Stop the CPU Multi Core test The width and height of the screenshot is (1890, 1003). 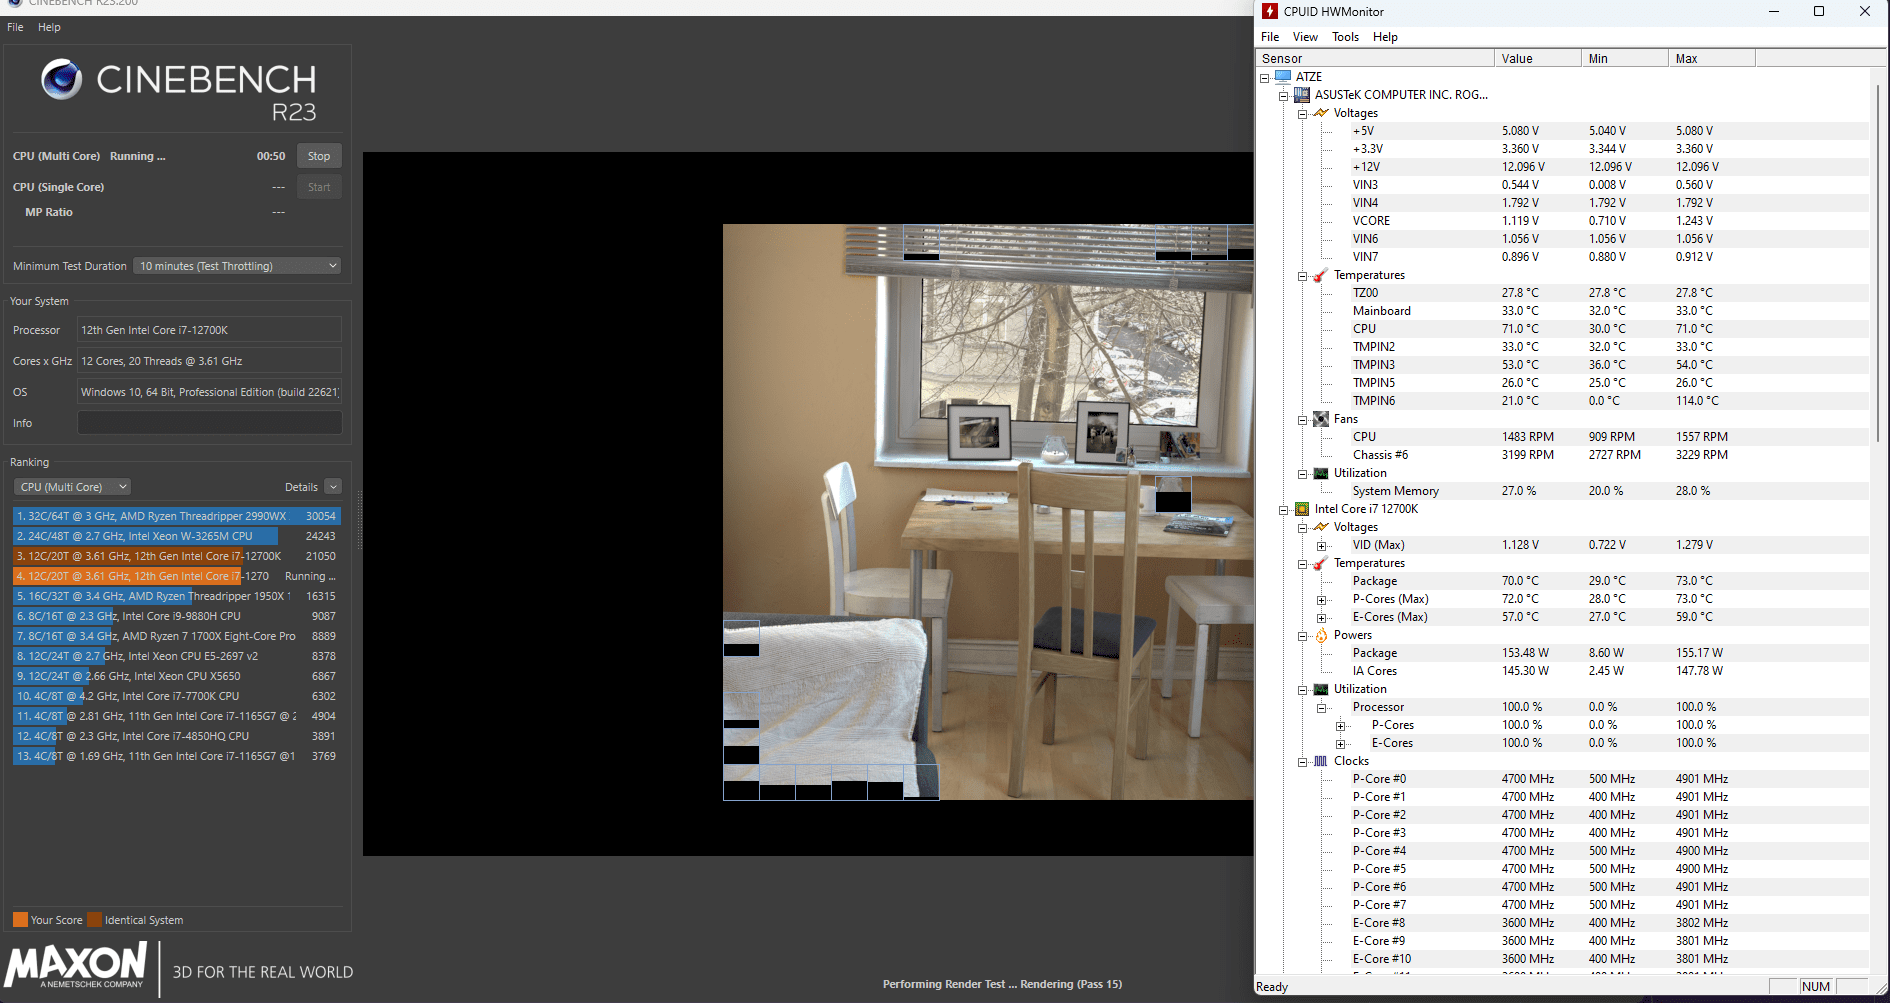tap(319, 156)
